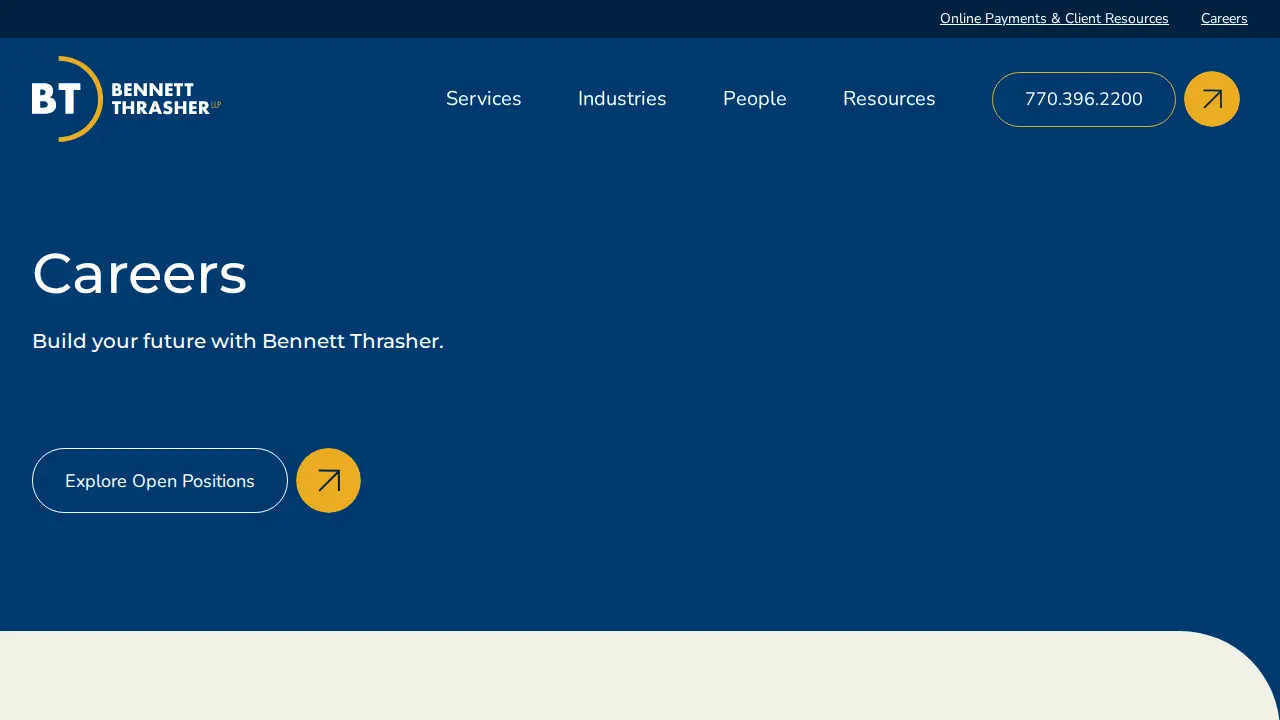
Task: Open the Services menu
Action: pyautogui.click(x=484, y=99)
